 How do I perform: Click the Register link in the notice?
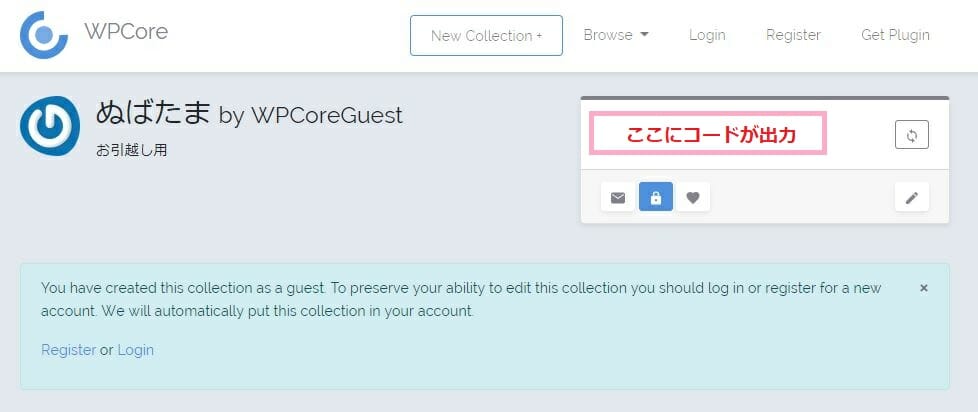[69, 350]
